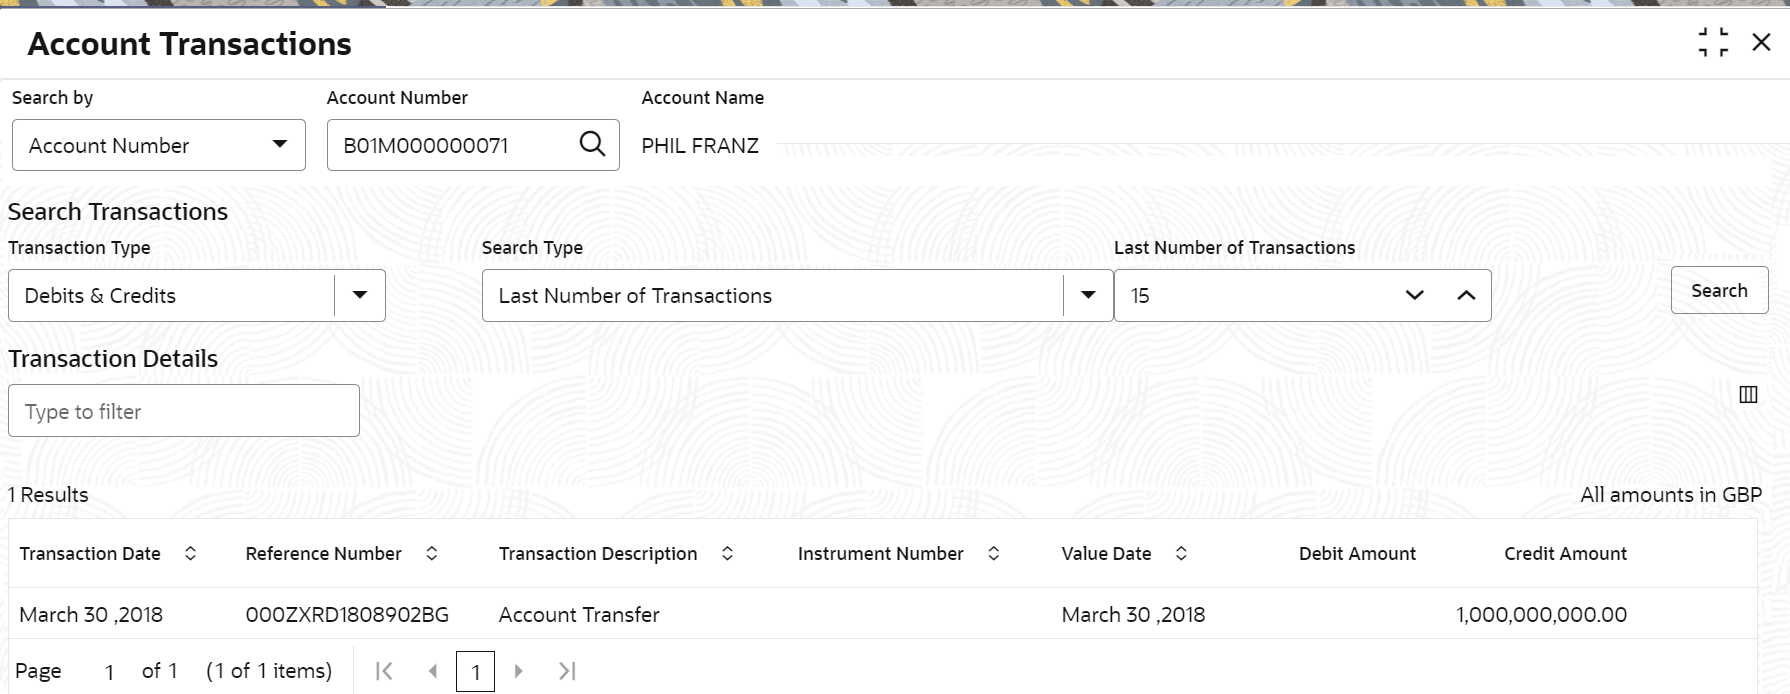Open the Search by dropdown
This screenshot has width=1790, height=694.
click(x=159, y=145)
